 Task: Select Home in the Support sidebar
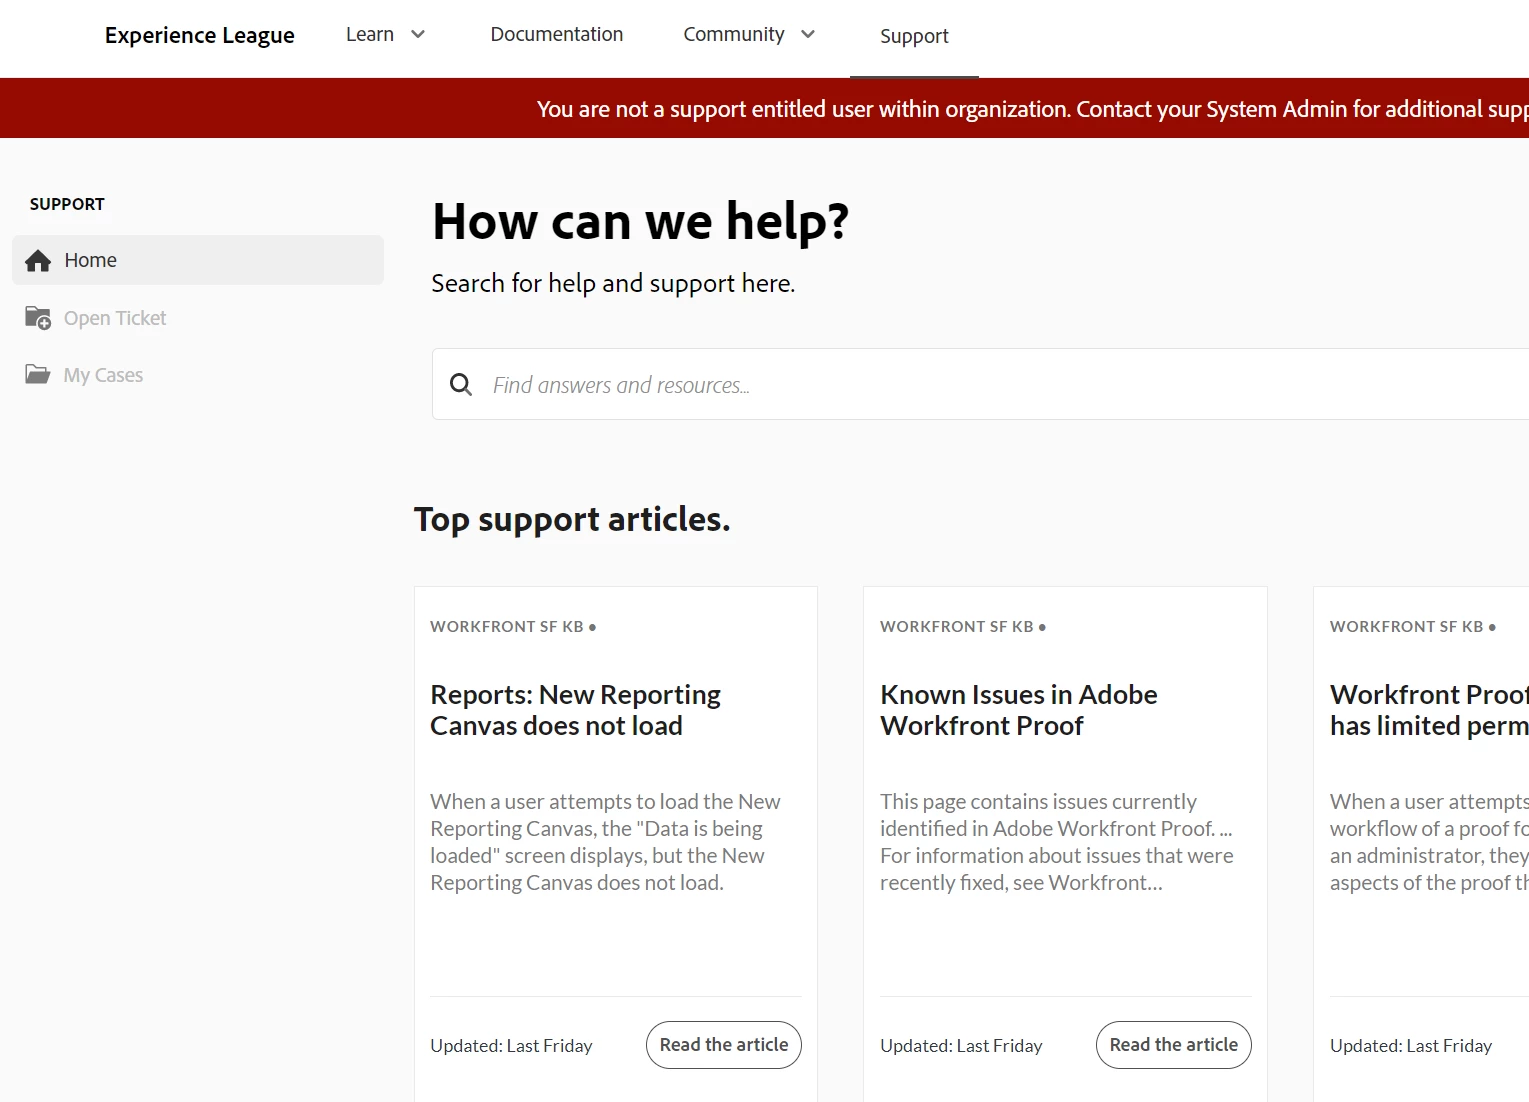tap(198, 260)
